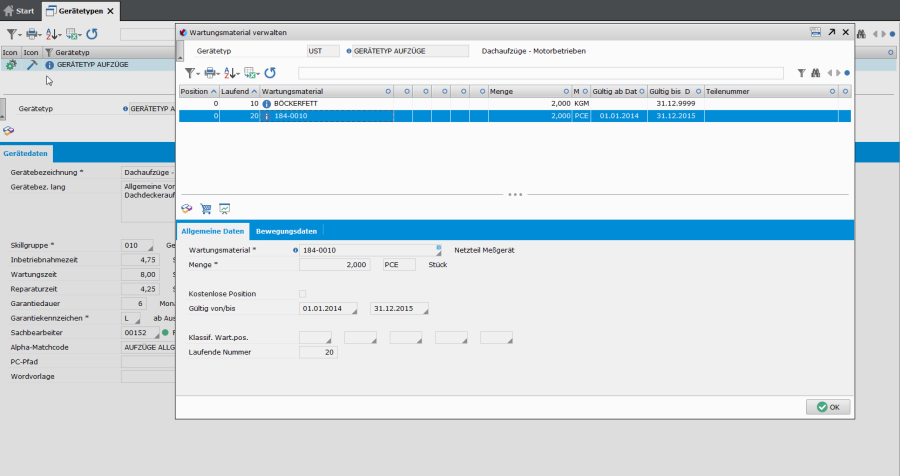Switch to the Start tab
Screen dimensions: 900x476
click(x=19, y=11)
